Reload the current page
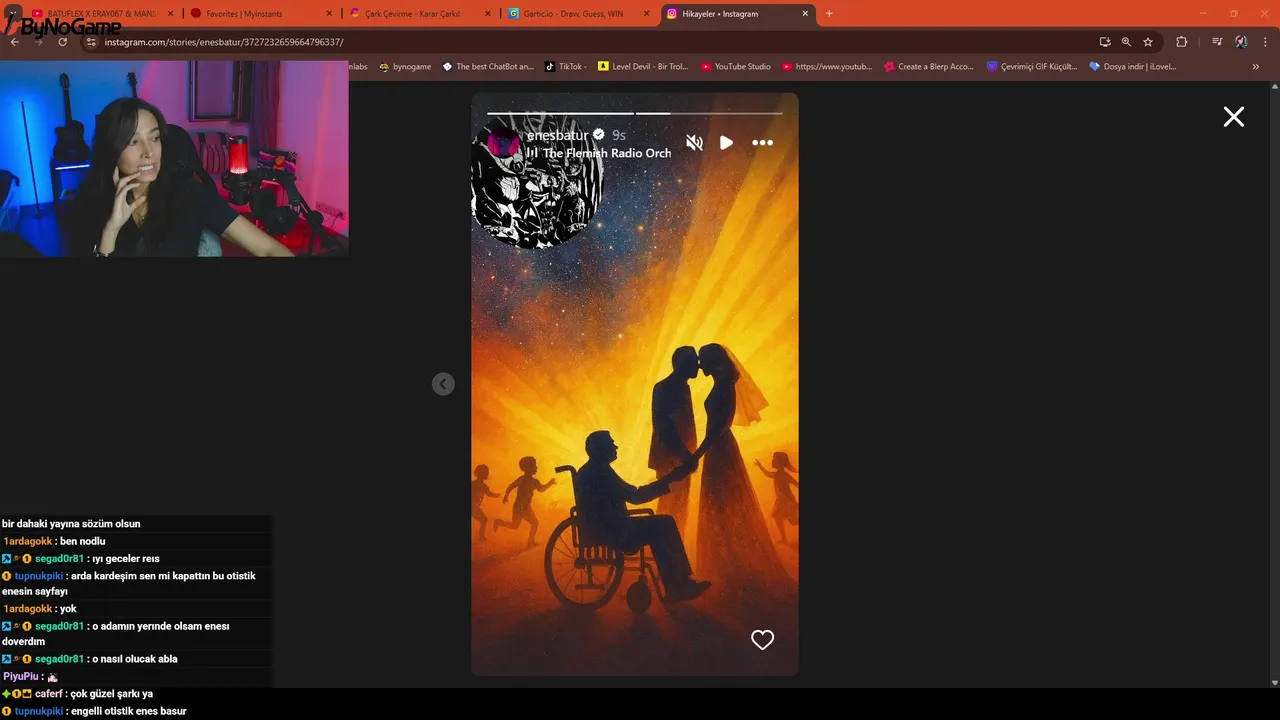The width and height of the screenshot is (1280, 720). point(63,42)
